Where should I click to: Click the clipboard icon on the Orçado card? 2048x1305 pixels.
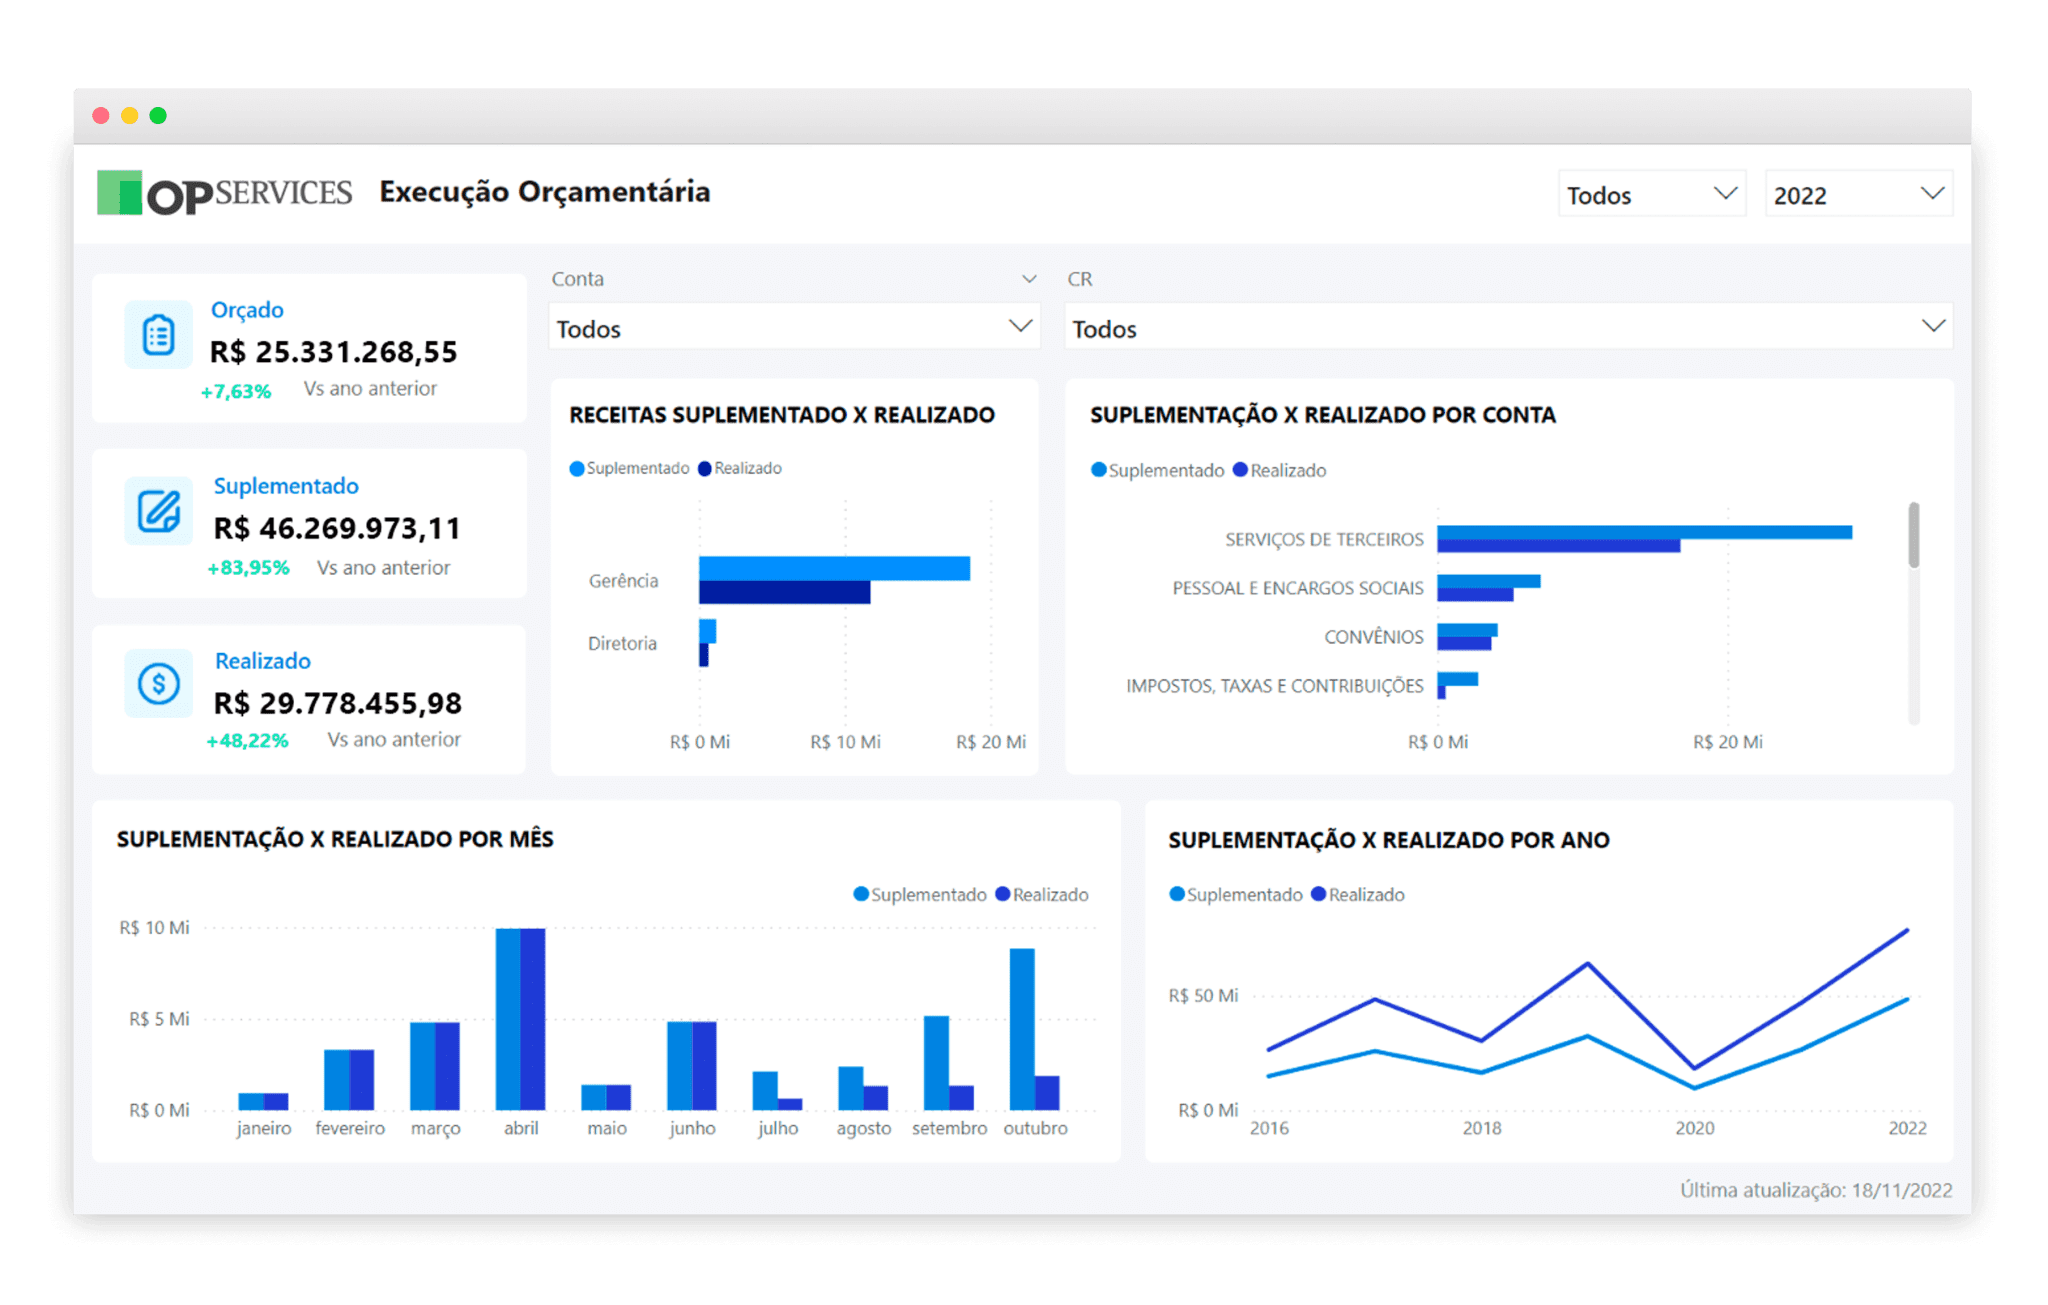(x=157, y=334)
